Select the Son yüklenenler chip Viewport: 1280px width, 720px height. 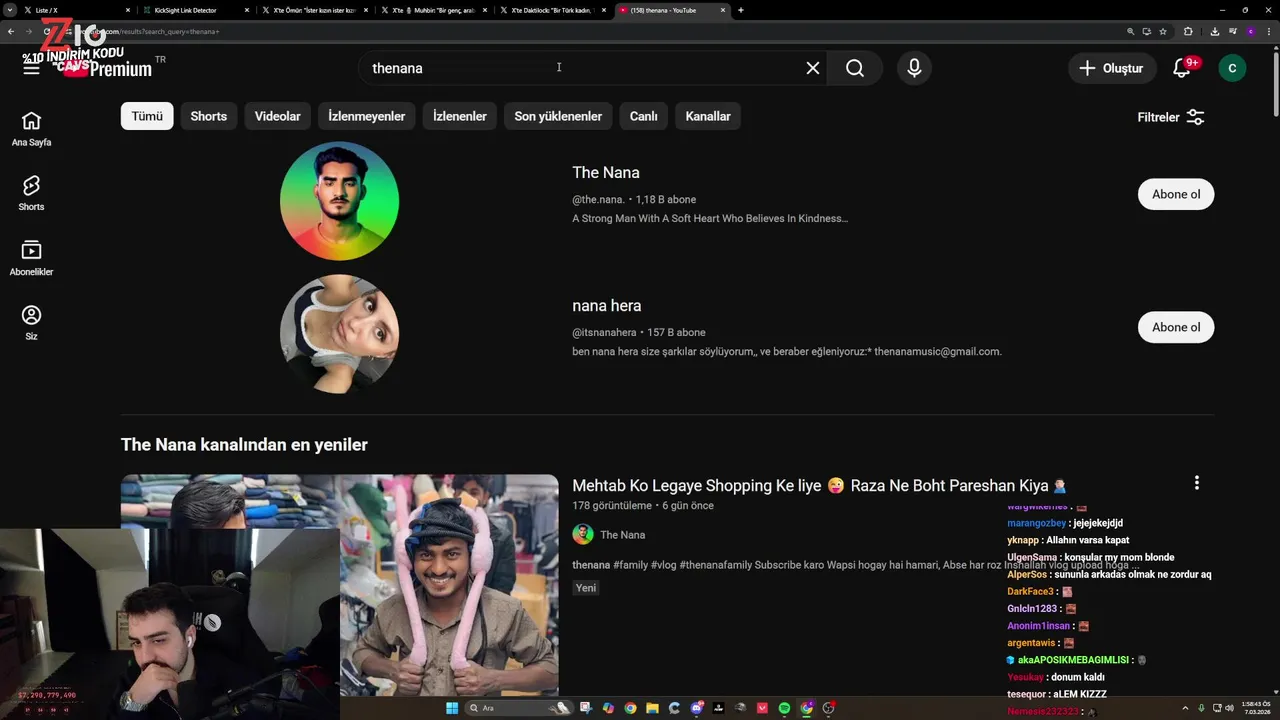pos(558,116)
